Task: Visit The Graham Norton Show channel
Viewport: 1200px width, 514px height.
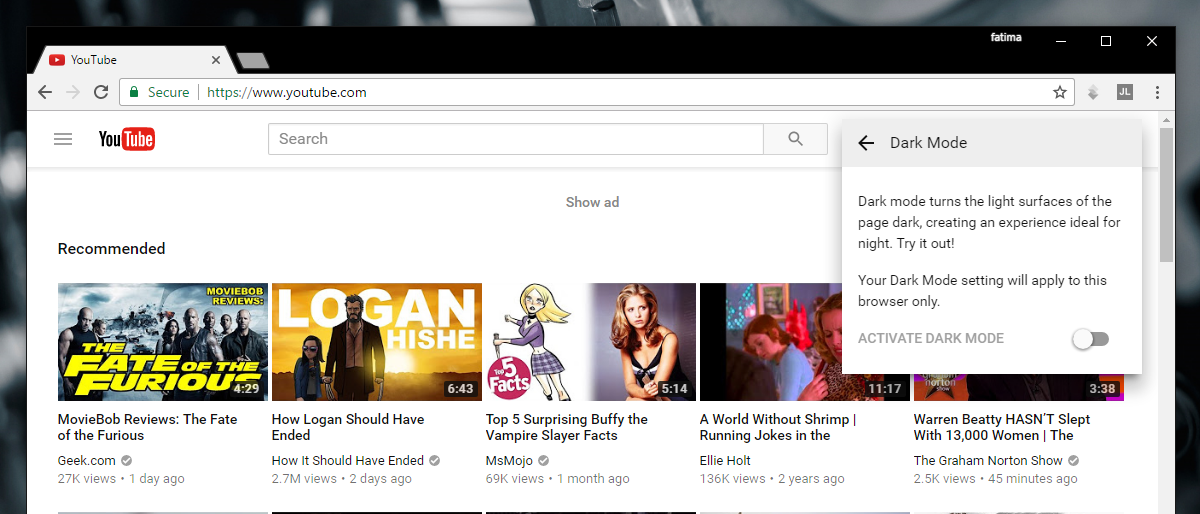Action: pyautogui.click(x=988, y=461)
